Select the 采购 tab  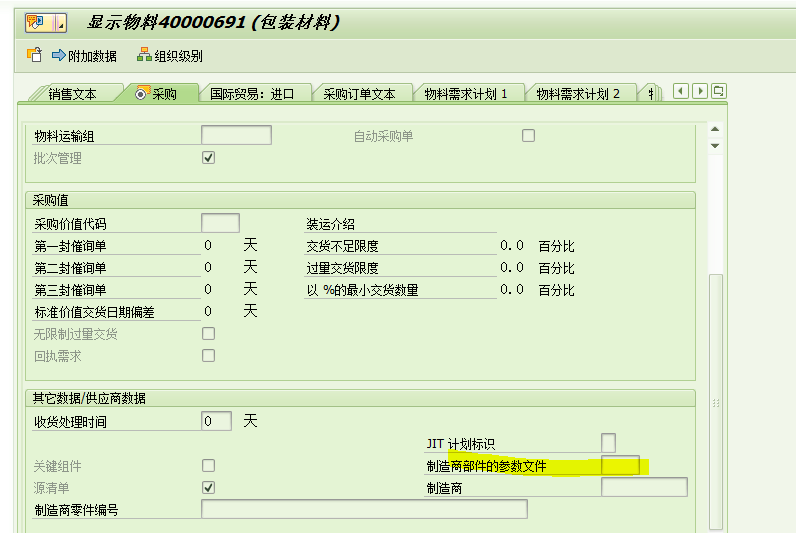(x=156, y=93)
